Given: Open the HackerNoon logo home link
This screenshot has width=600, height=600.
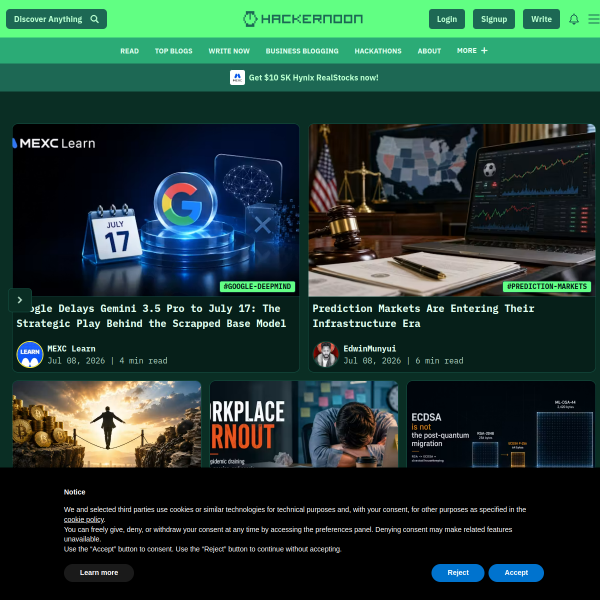Looking at the screenshot, I should click(303, 19).
